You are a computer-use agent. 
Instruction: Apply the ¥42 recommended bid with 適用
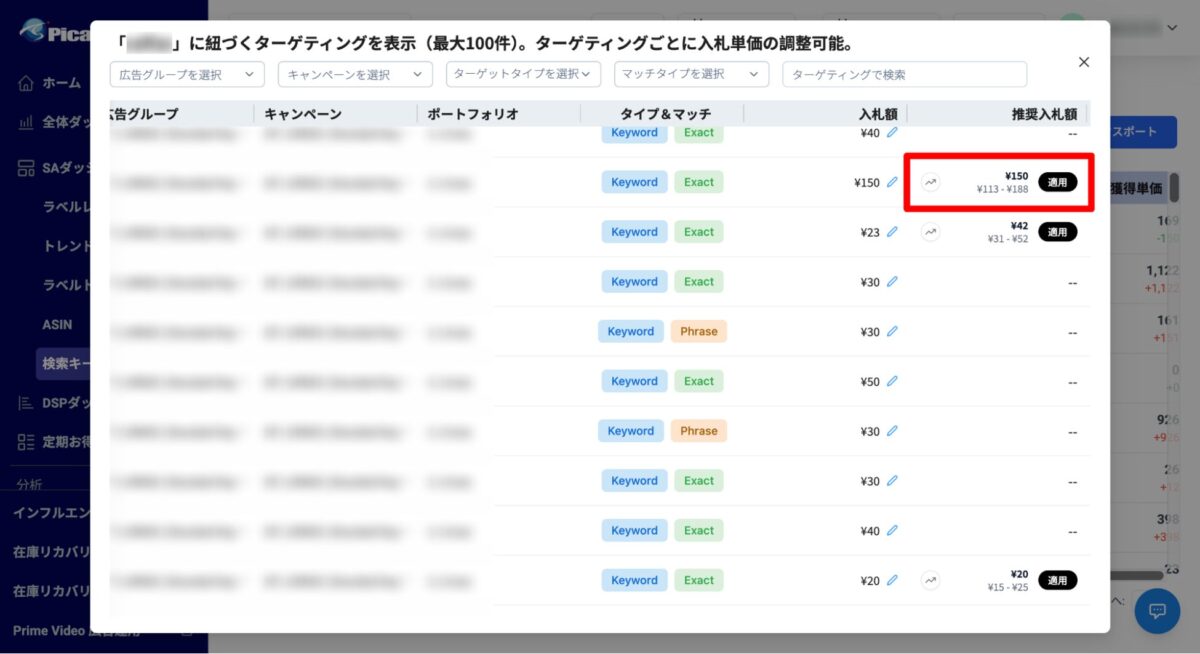coord(1057,232)
